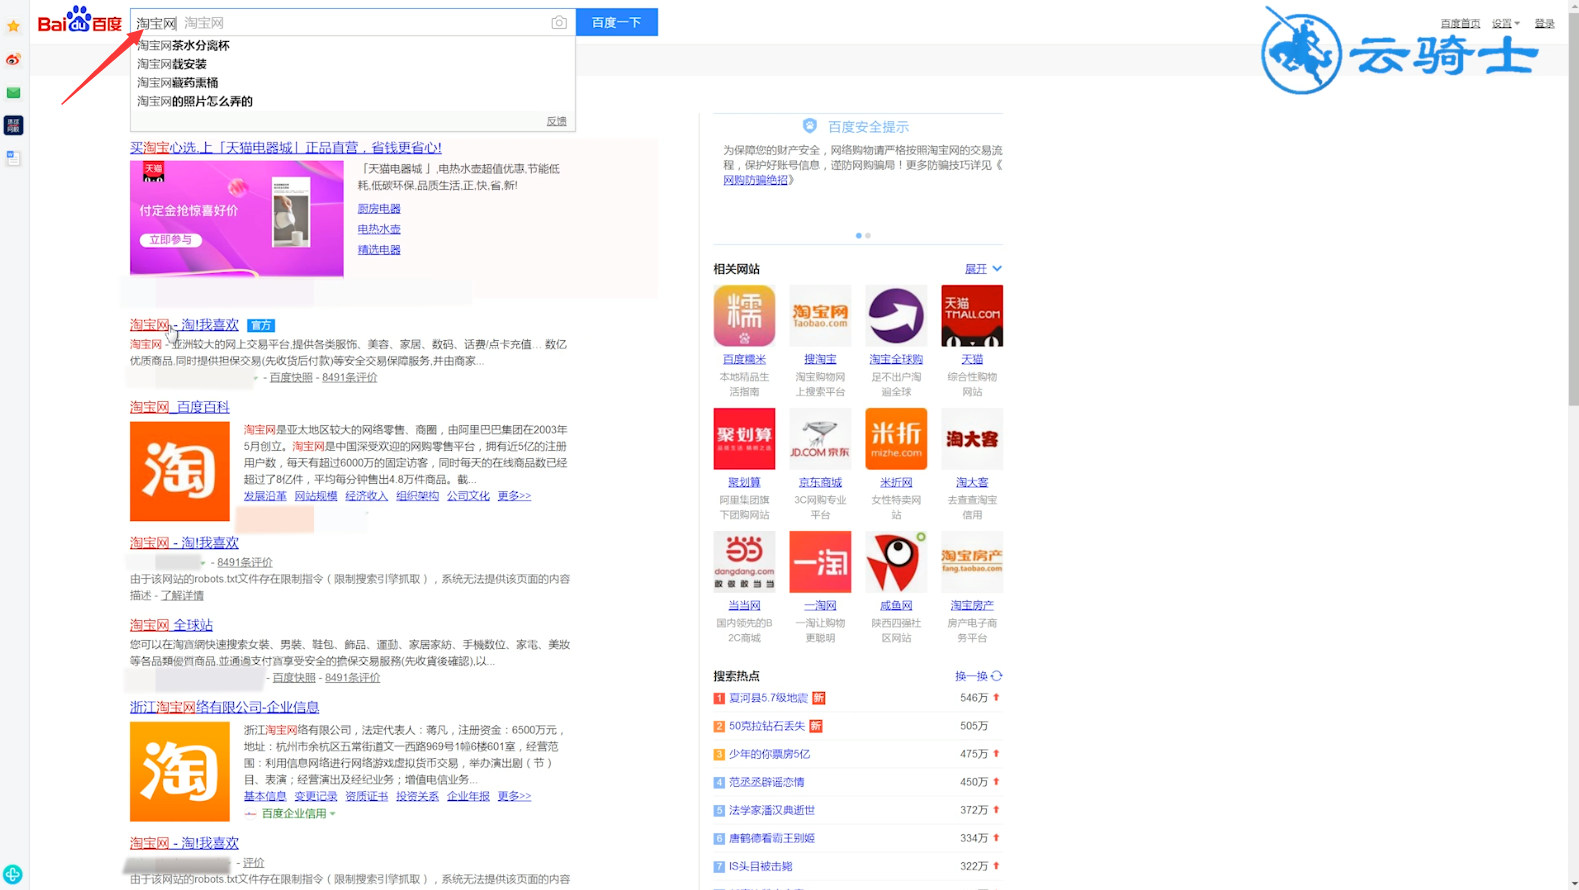Open 组织架构 link in 百科 result

417,496
